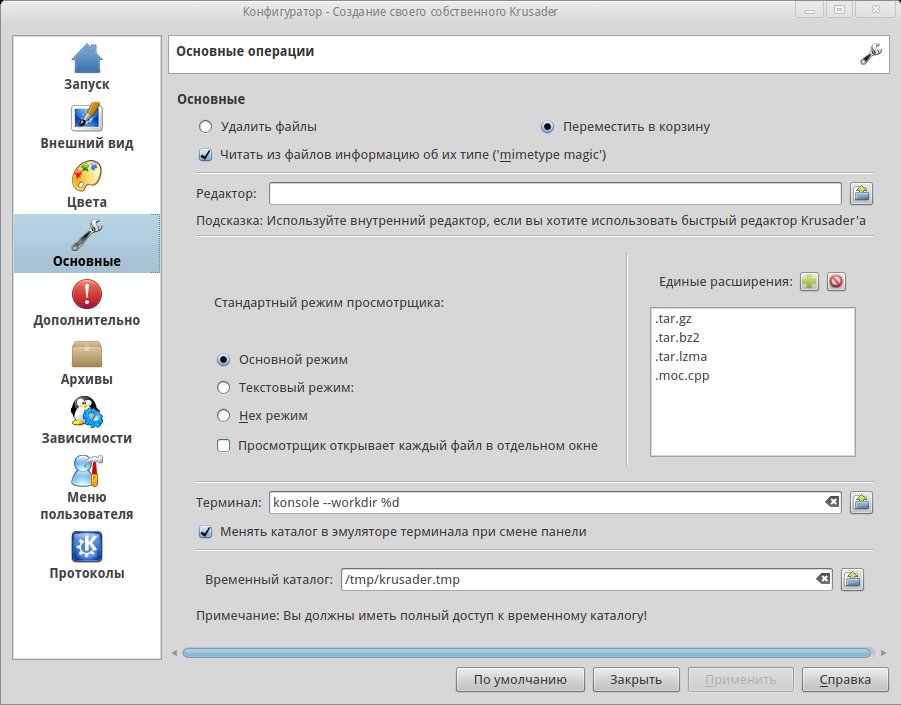Open the Внешний вид settings page

click(x=87, y=125)
